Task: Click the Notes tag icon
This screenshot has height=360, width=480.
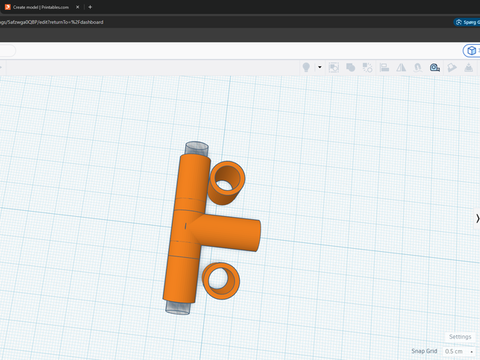Action: (x=452, y=68)
